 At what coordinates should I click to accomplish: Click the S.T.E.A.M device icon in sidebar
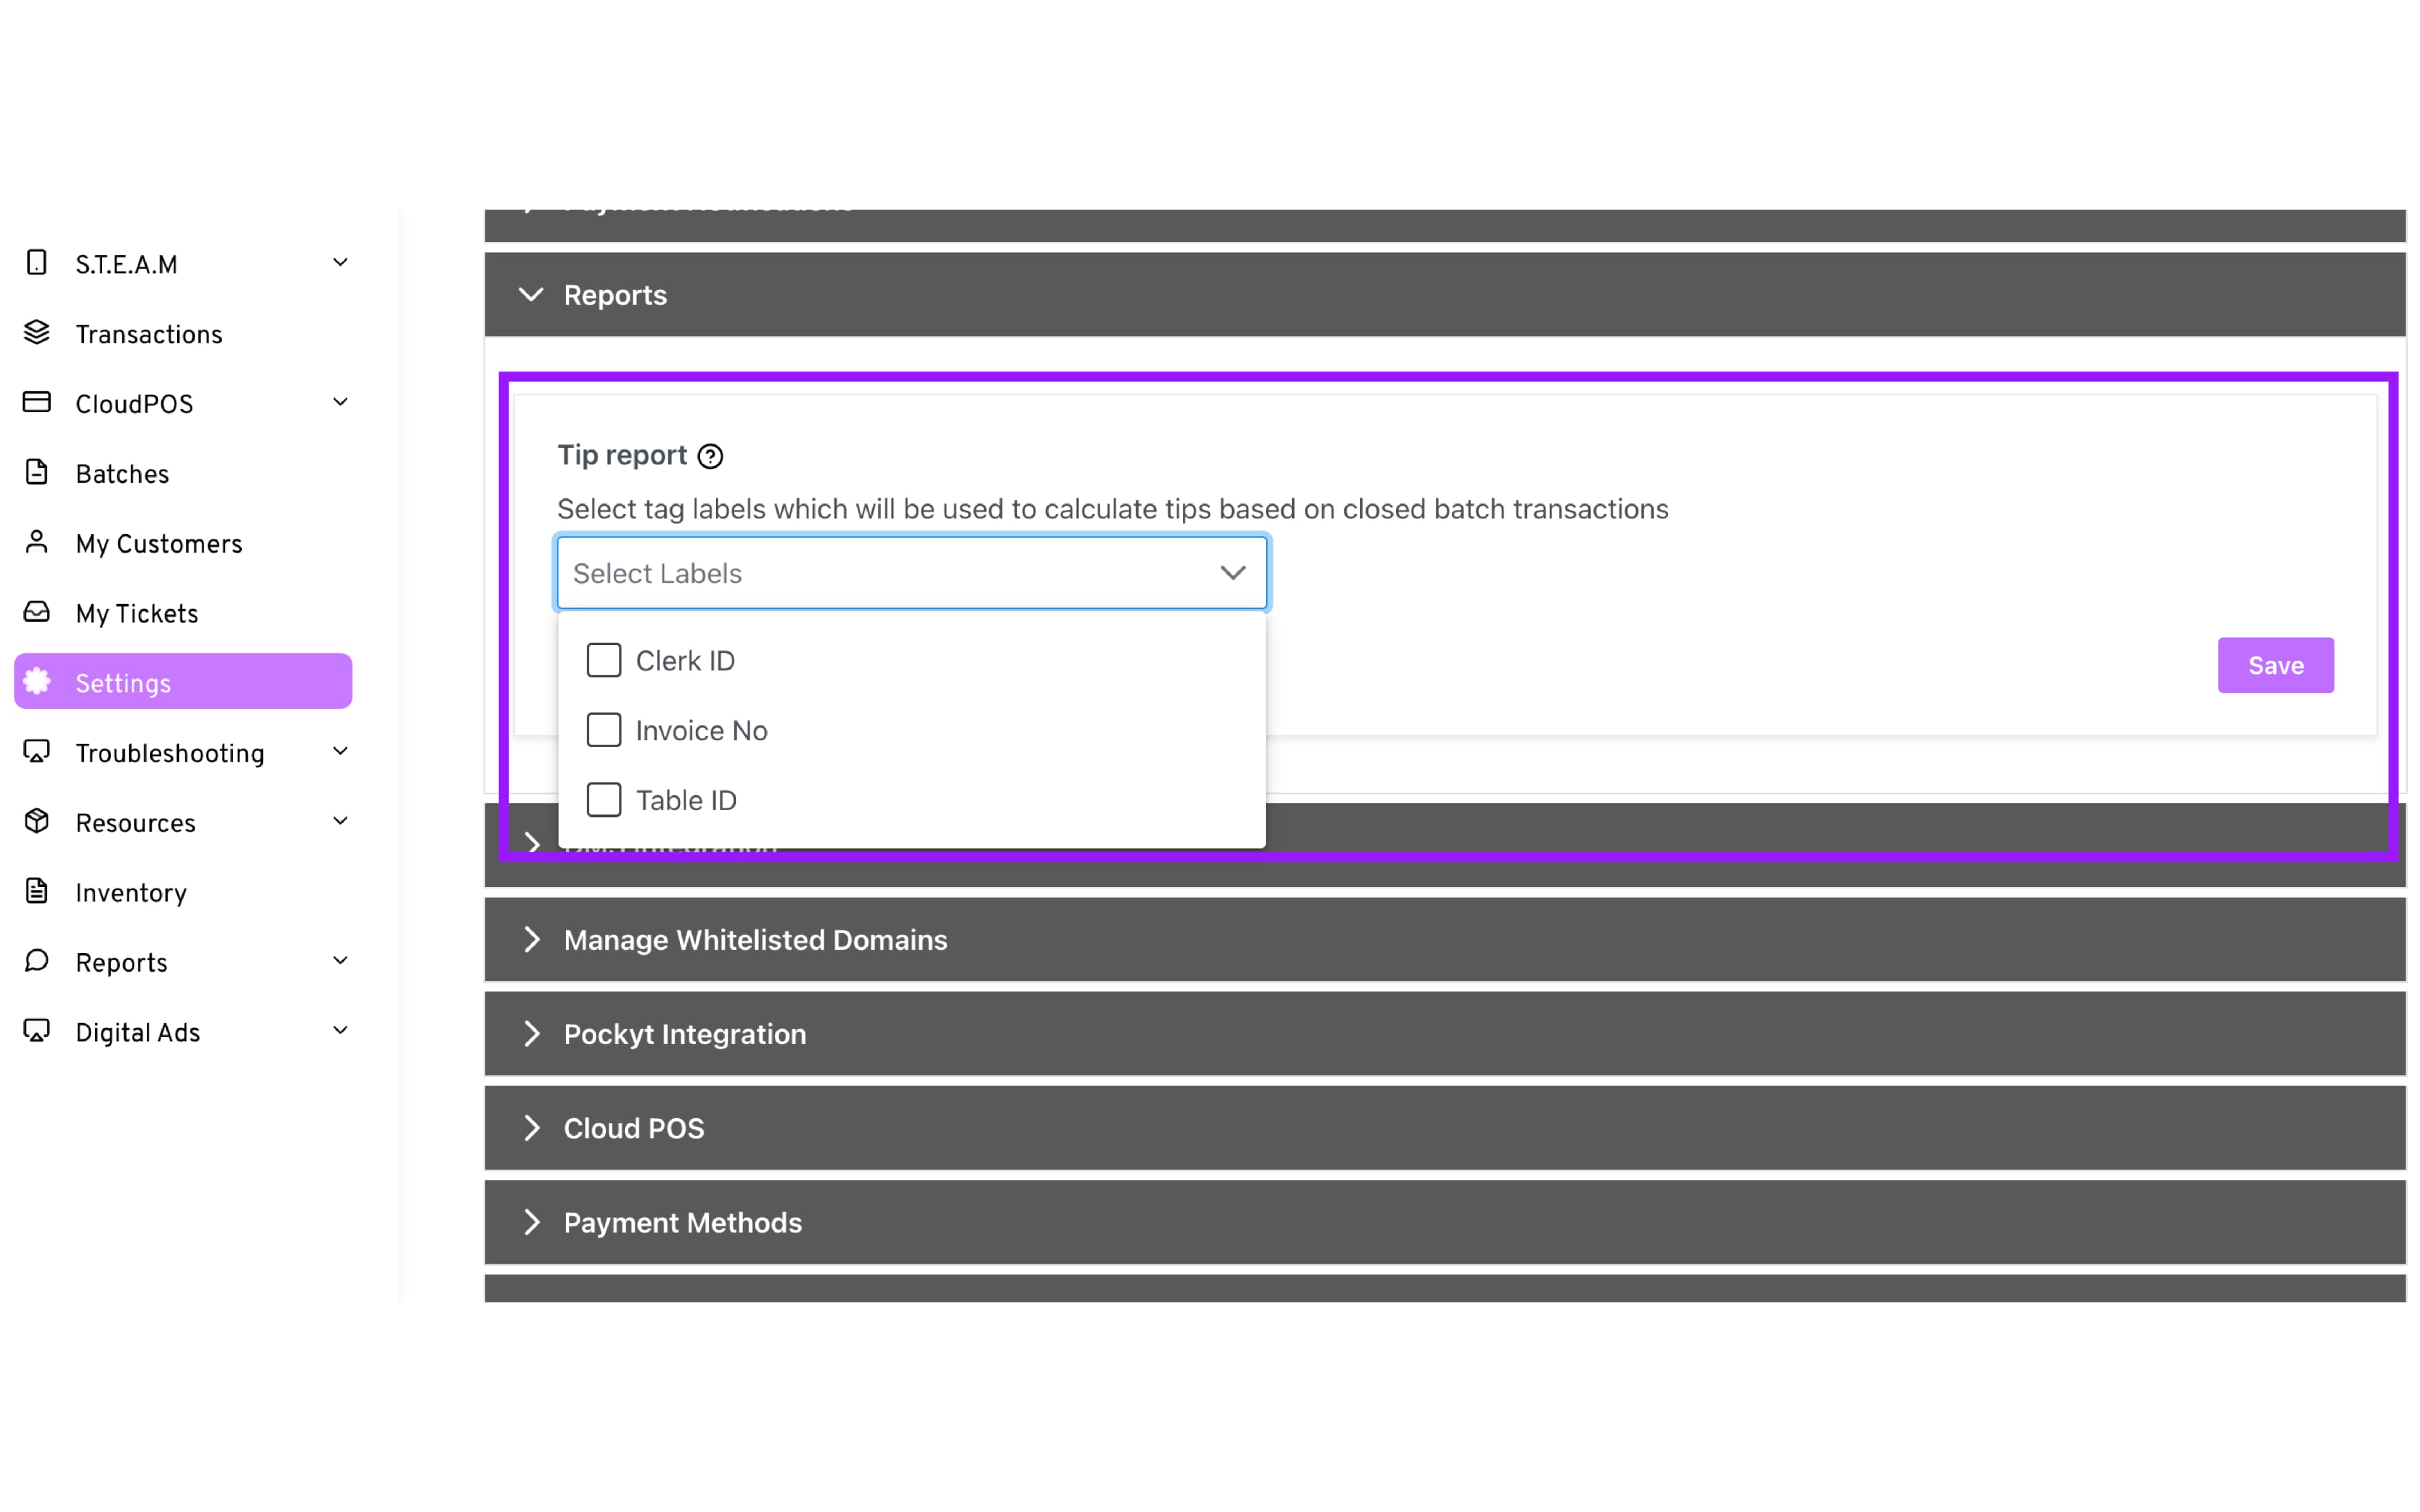[x=37, y=263]
